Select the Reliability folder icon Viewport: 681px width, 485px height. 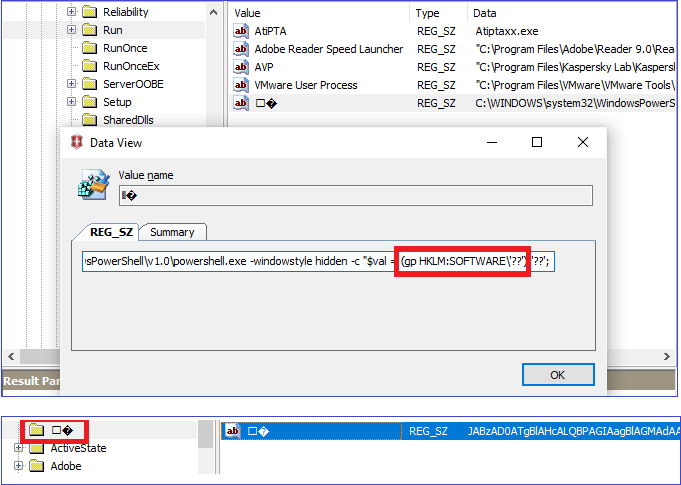(x=89, y=12)
